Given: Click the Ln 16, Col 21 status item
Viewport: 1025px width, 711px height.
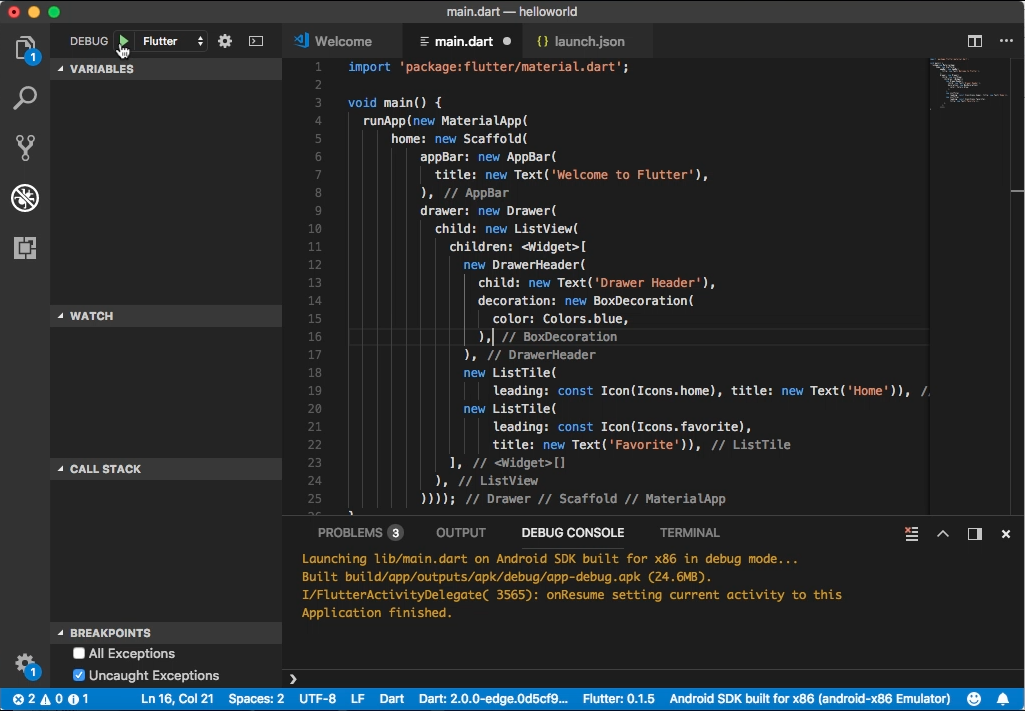Looking at the screenshot, I should tap(177, 699).
